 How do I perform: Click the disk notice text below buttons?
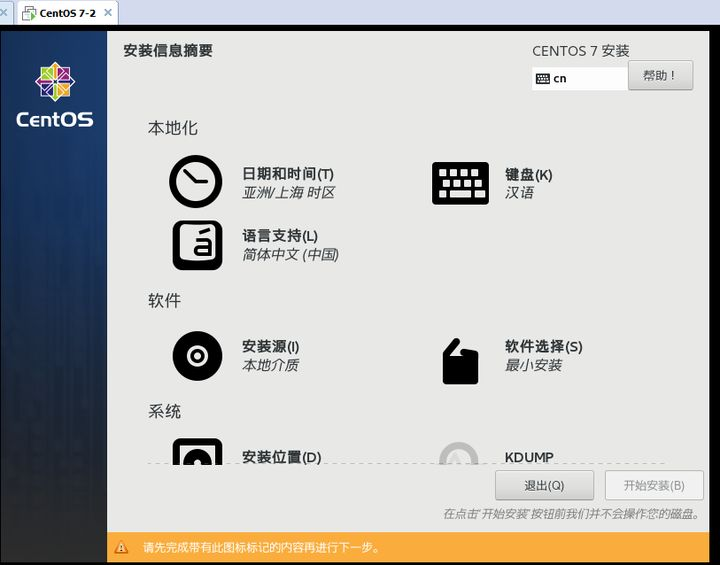tap(572, 514)
